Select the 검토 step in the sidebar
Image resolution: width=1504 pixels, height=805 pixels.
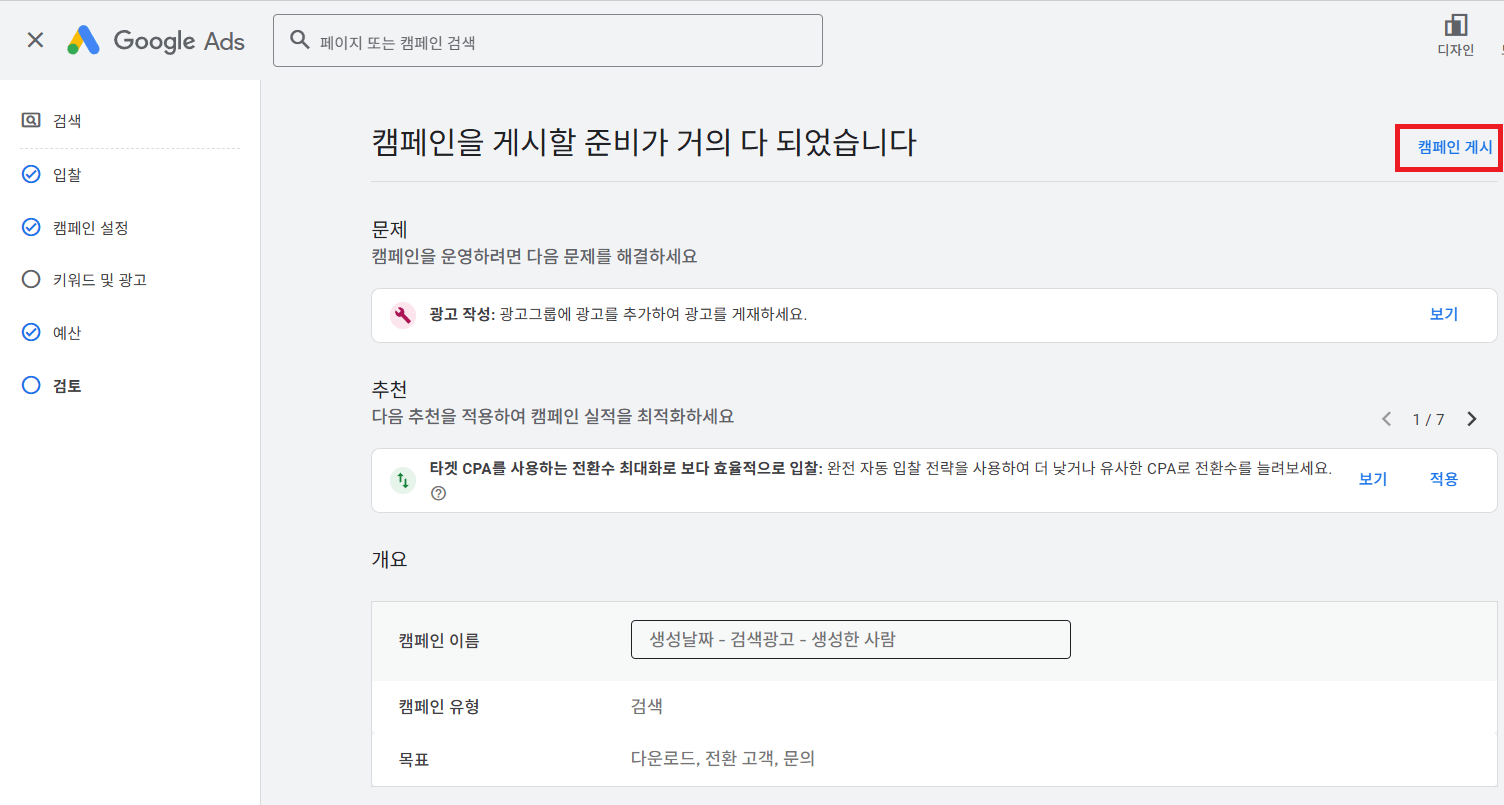pos(67,386)
